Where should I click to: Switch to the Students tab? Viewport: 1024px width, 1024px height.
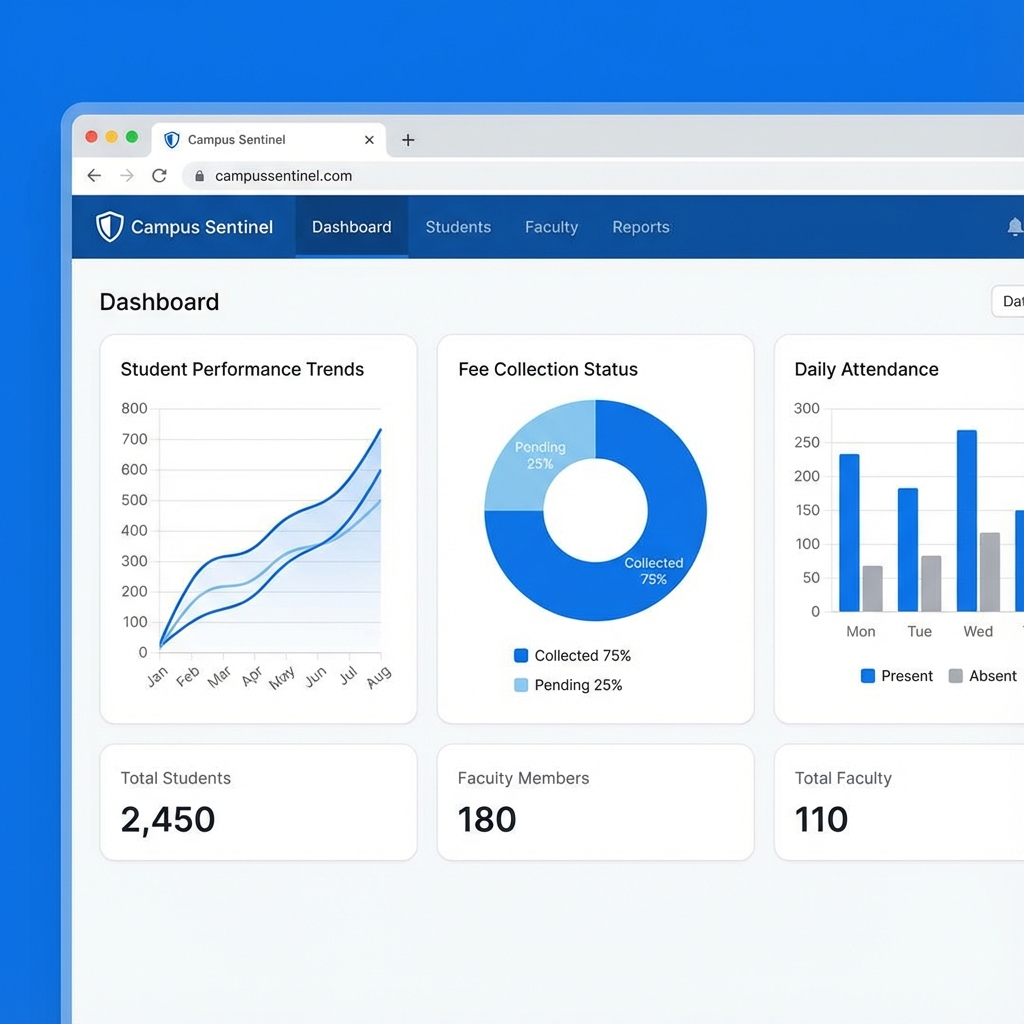coord(458,227)
